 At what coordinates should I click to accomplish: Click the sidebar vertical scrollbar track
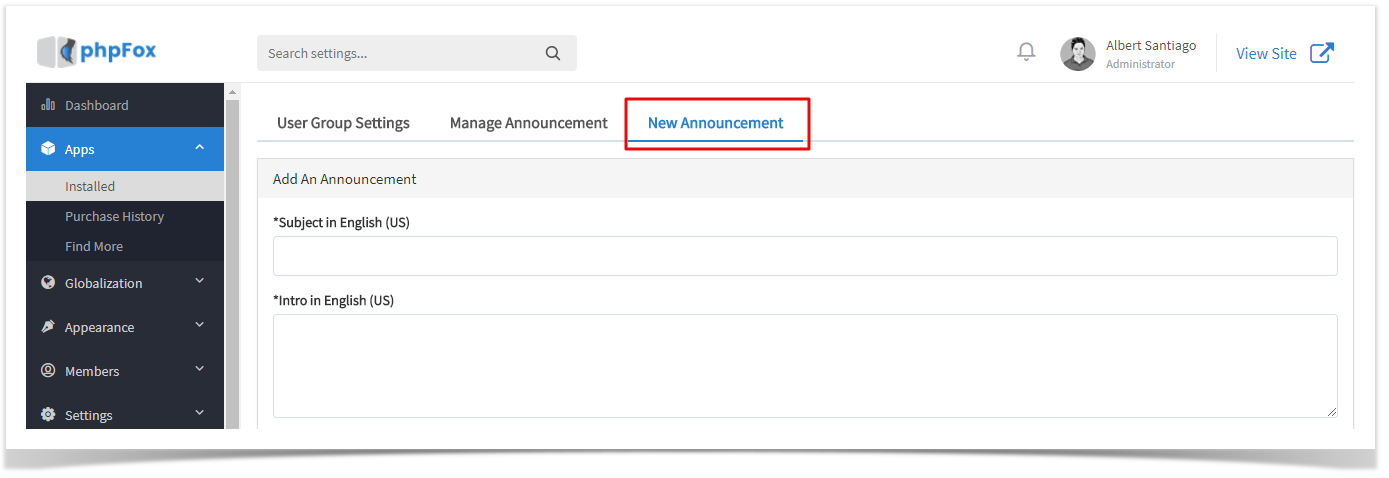233,265
